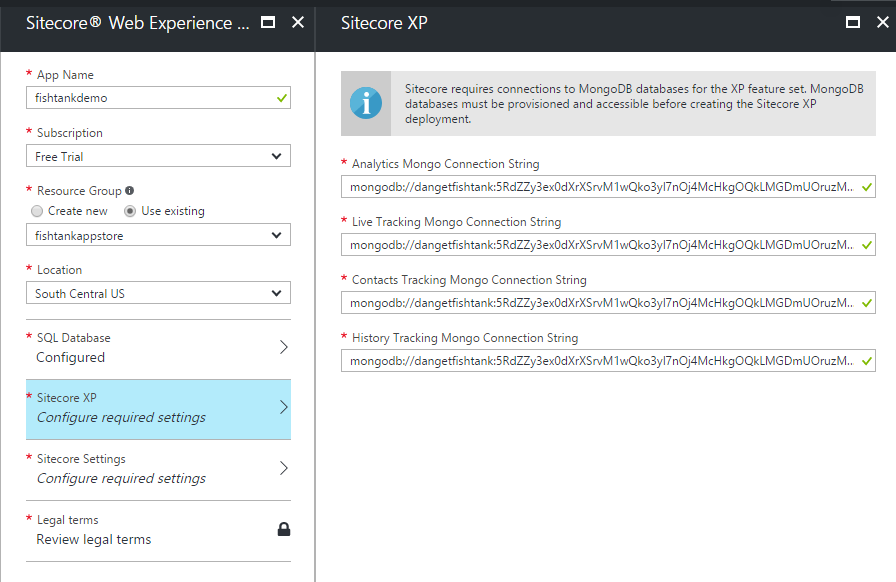This screenshot has width=896, height=582.
Task: Click the validation checkmark for Contacts Tracking string
Action: [867, 303]
